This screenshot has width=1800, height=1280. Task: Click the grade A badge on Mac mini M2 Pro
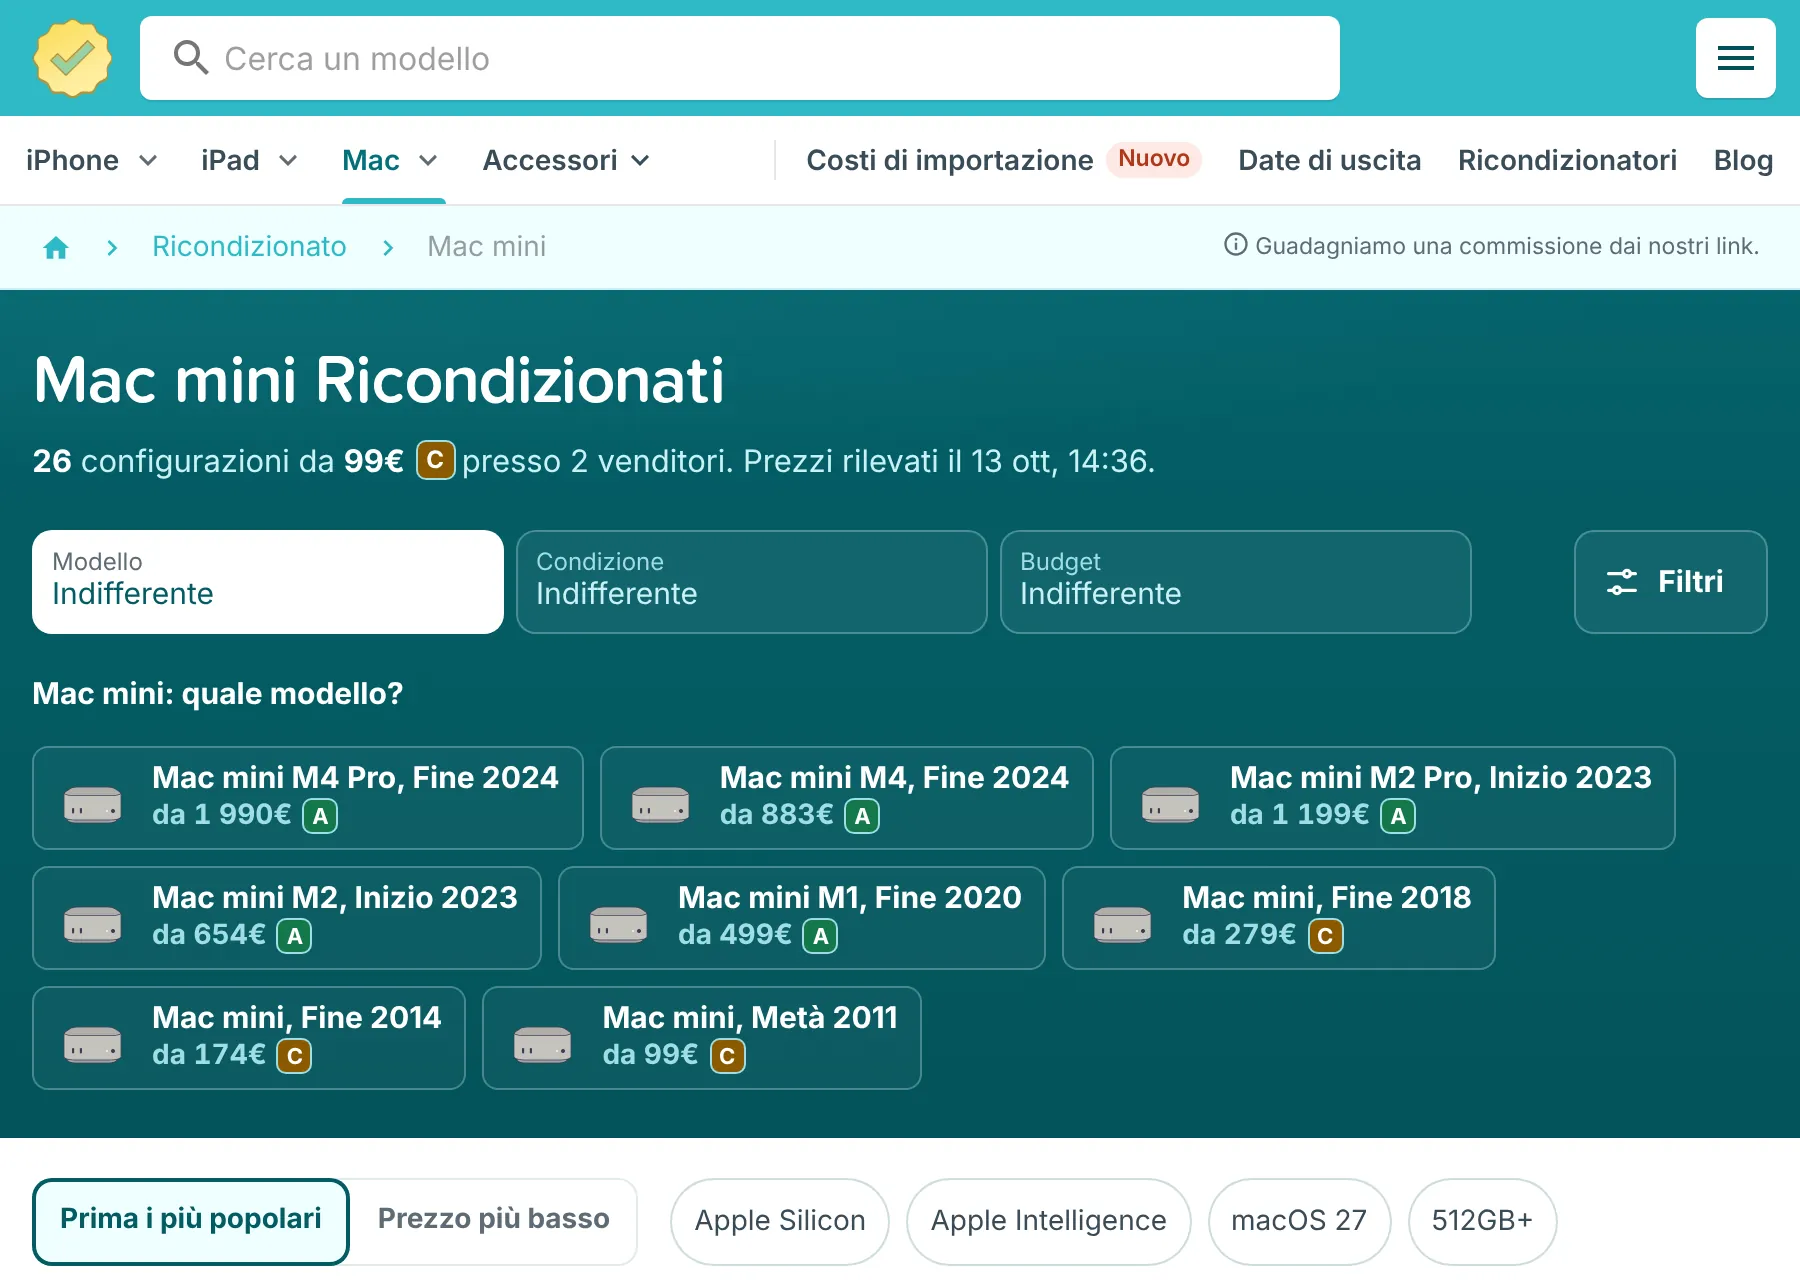(x=1398, y=816)
